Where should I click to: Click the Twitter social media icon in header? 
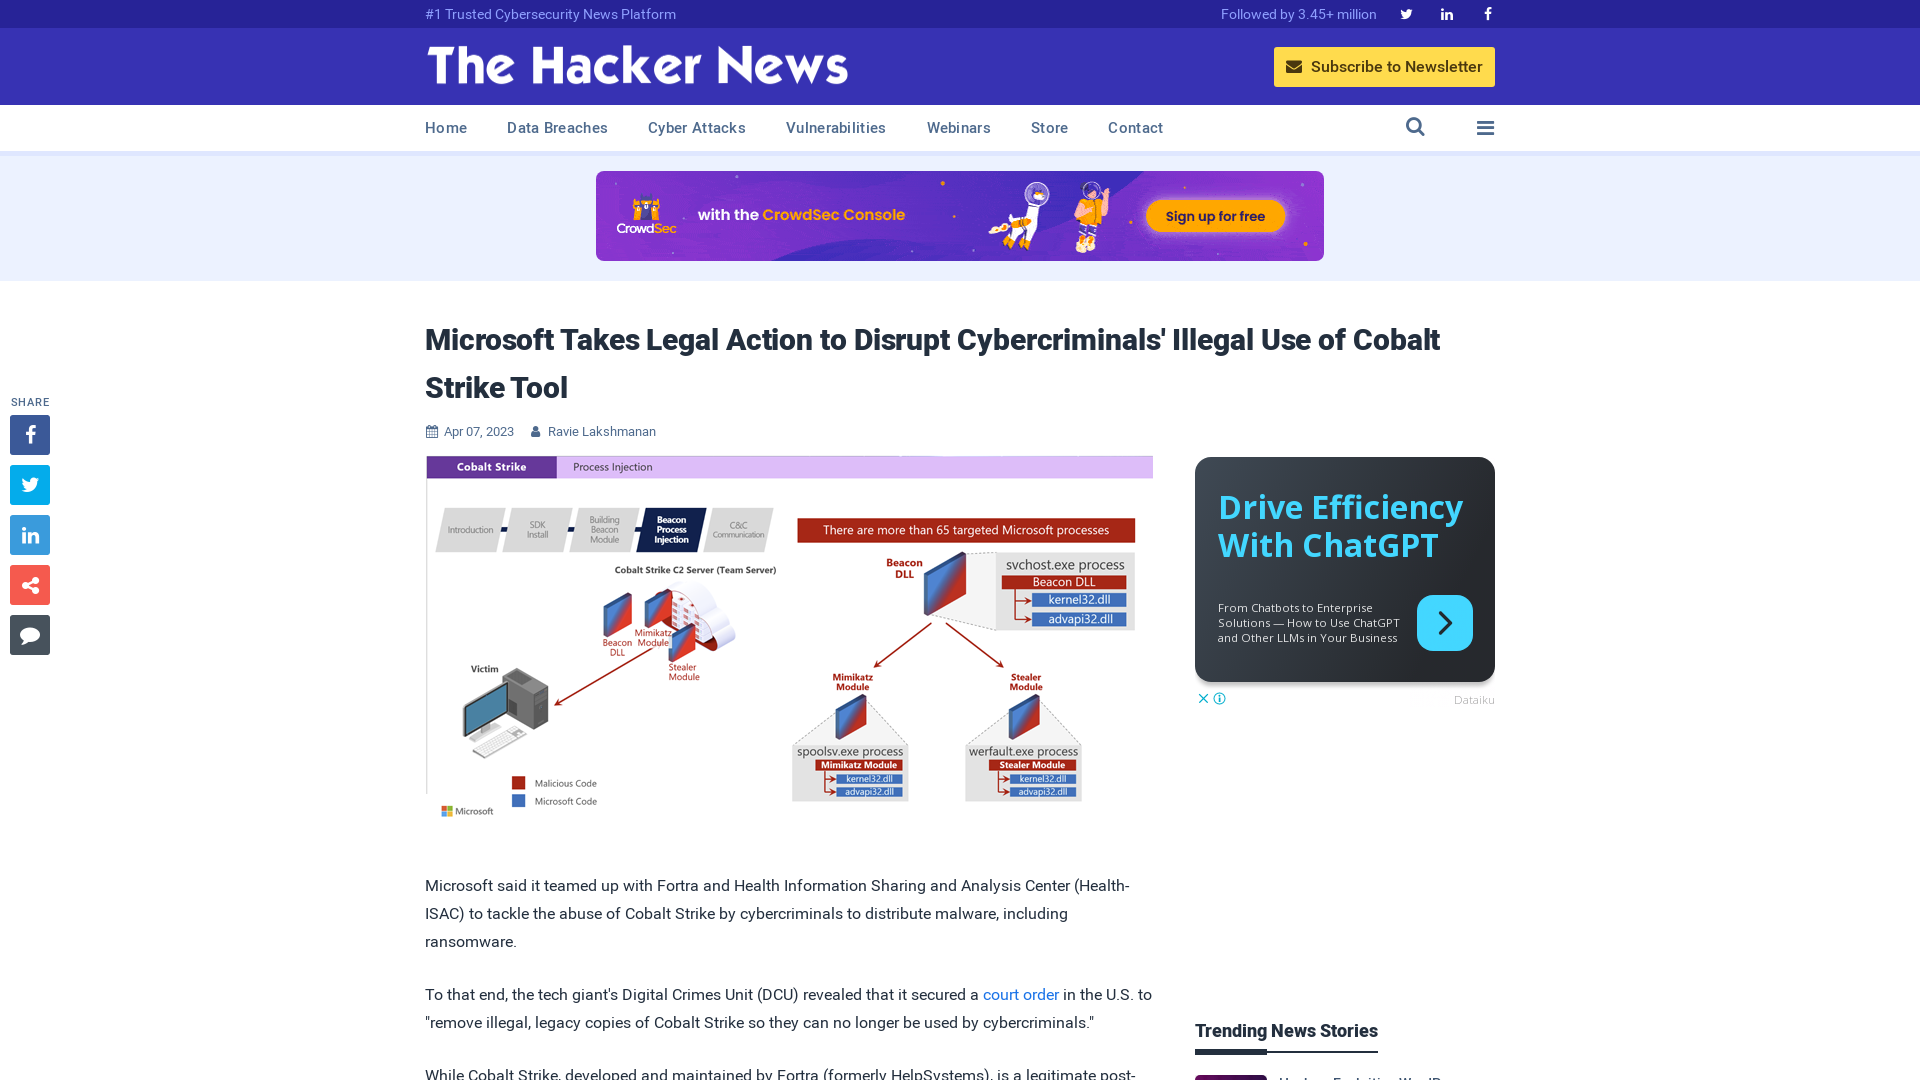[1406, 15]
